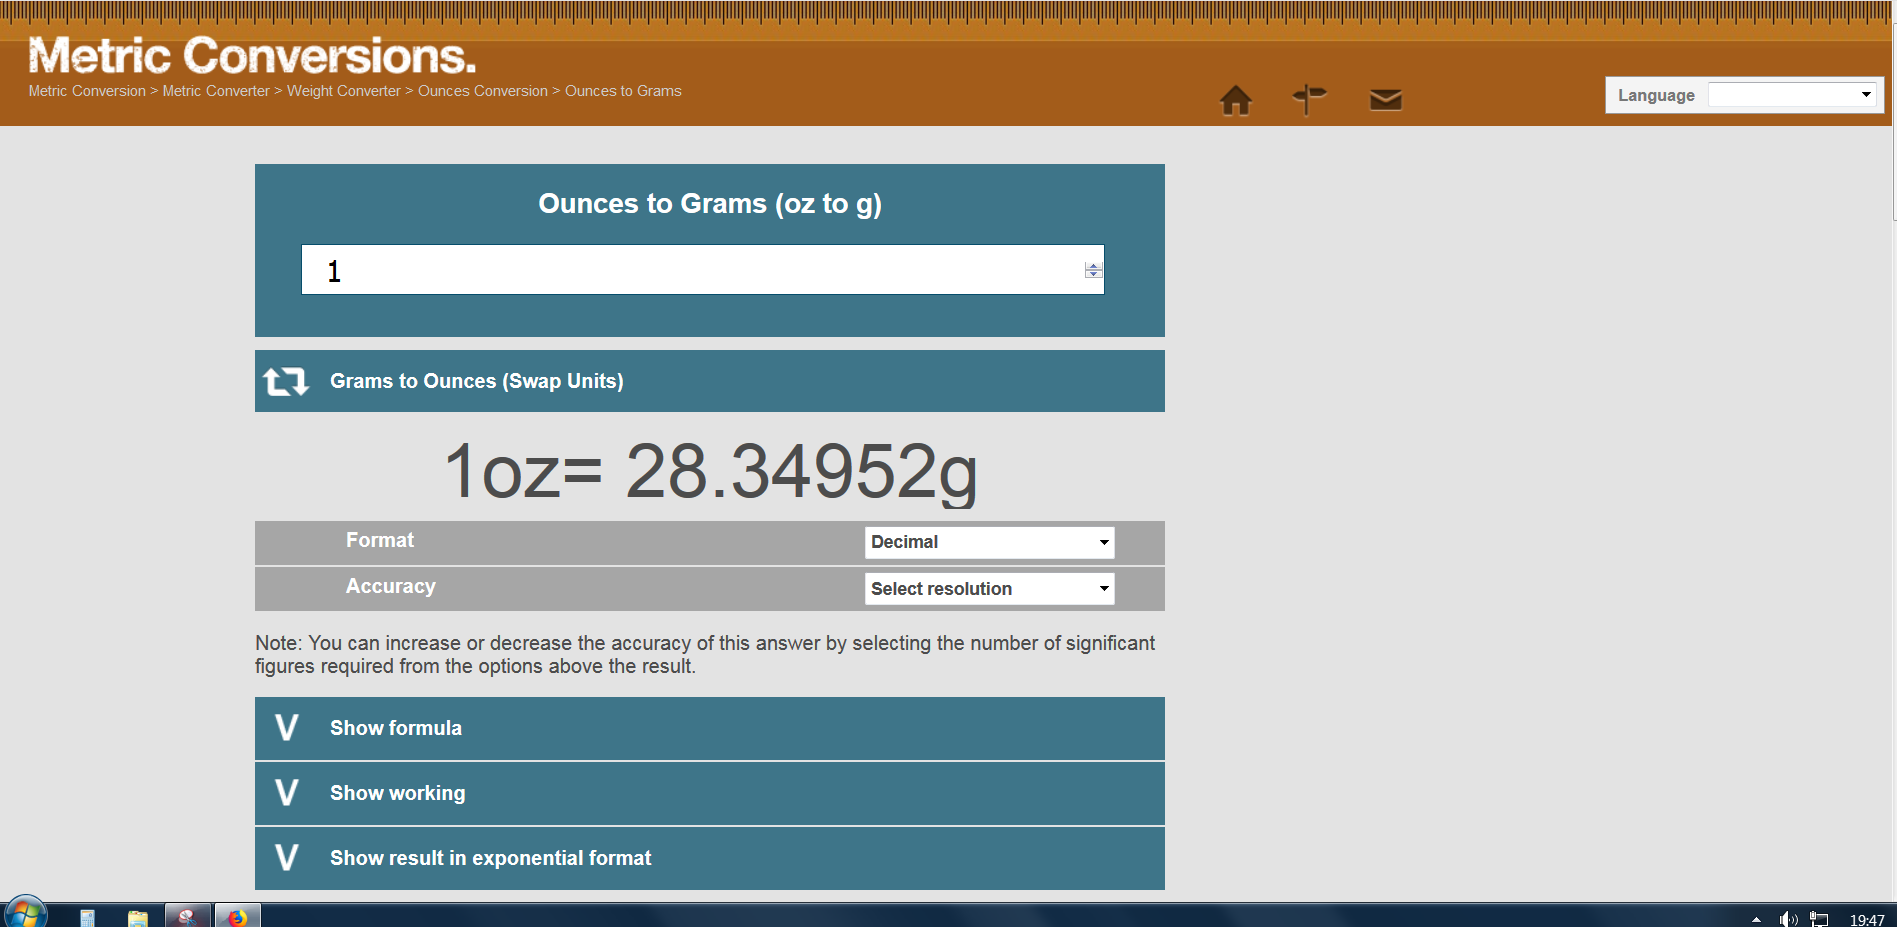Image resolution: width=1897 pixels, height=927 pixels.
Task: Click the taskbar clock showing 19:47
Action: click(x=1867, y=920)
